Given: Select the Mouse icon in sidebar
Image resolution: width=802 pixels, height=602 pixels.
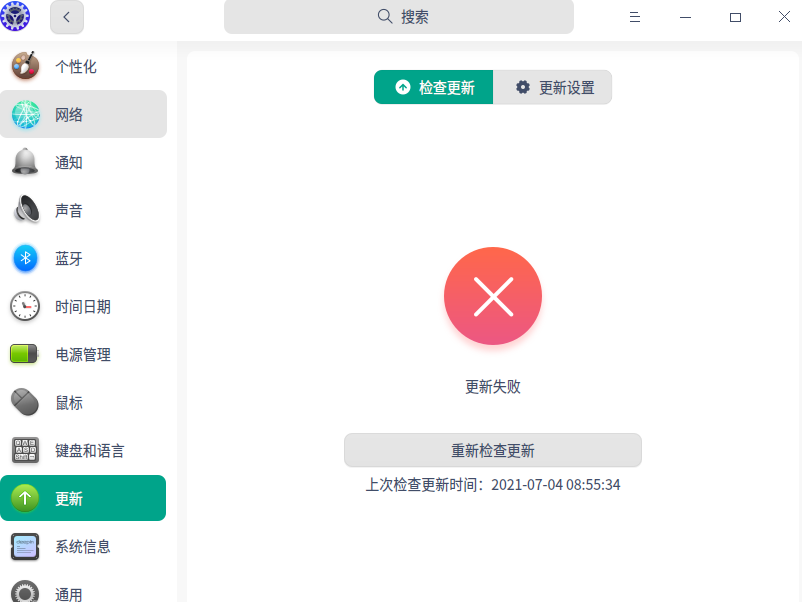Looking at the screenshot, I should (25, 402).
